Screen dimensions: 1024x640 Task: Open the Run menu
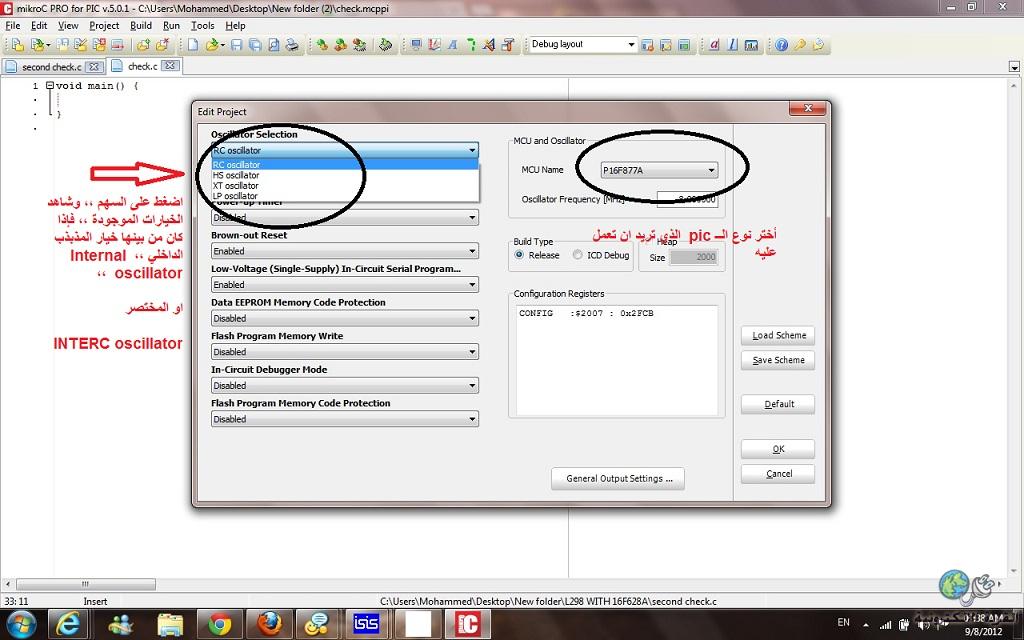pyautogui.click(x=171, y=25)
